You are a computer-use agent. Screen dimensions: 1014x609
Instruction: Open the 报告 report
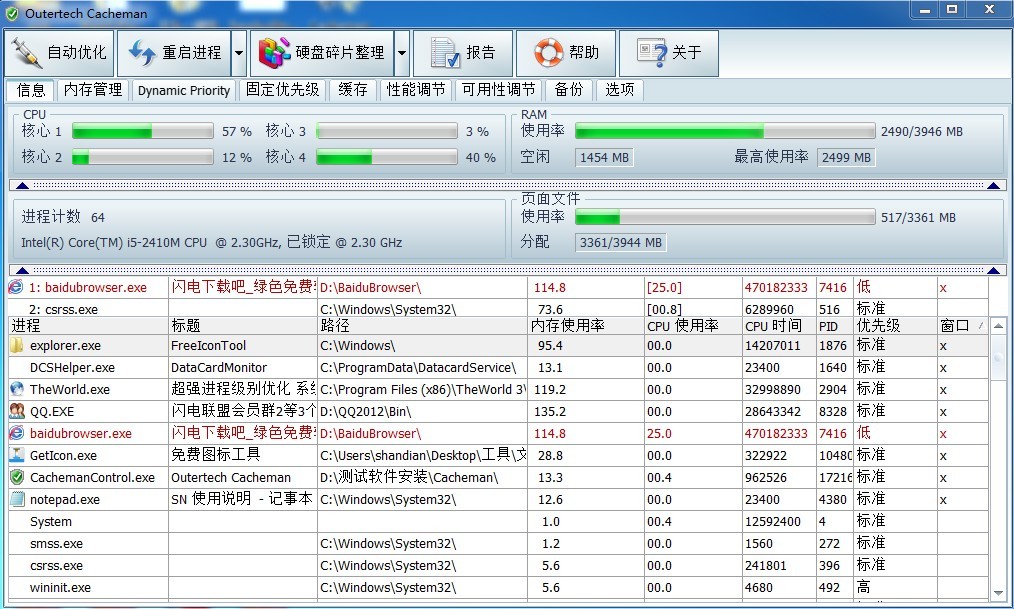[462, 53]
